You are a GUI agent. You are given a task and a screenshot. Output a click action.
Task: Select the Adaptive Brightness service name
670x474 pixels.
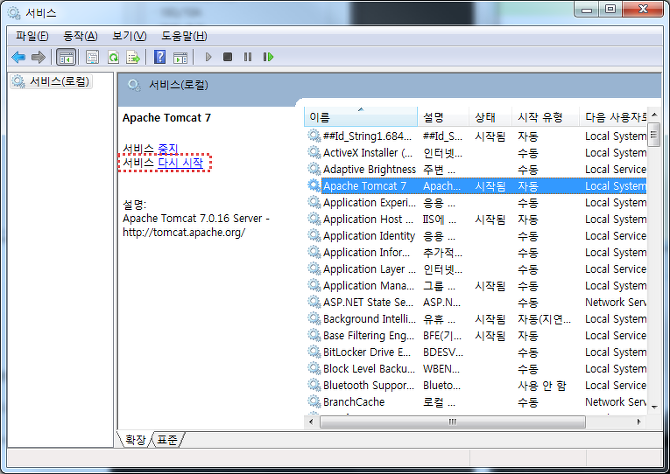pyautogui.click(x=369, y=169)
